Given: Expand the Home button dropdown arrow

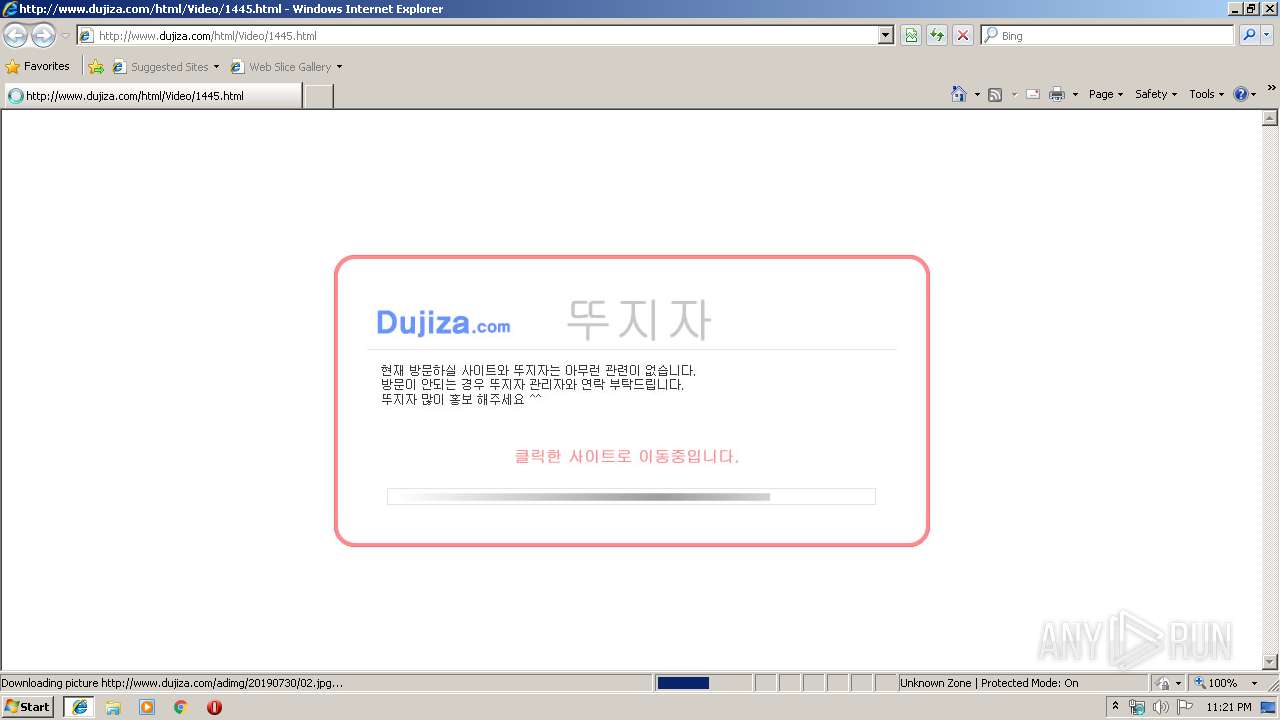Looking at the screenshot, I should (977, 94).
